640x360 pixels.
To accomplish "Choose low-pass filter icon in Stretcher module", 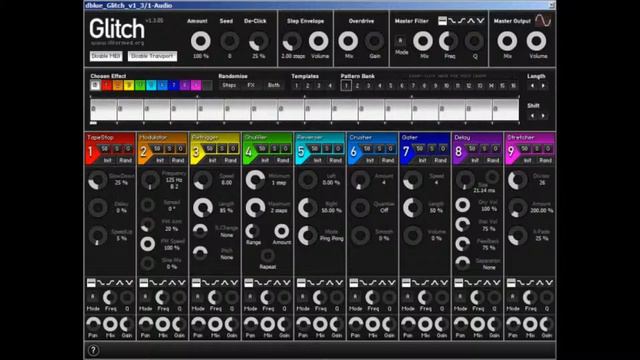I will click(521, 282).
